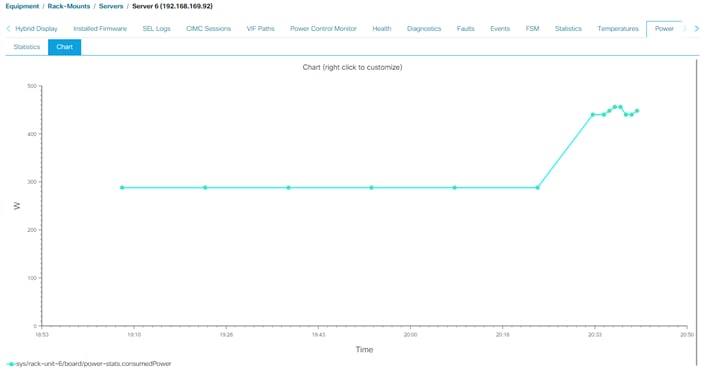Click the 500 label on the W axis
Image resolution: width=701 pixels, height=371 pixels.
point(32,86)
